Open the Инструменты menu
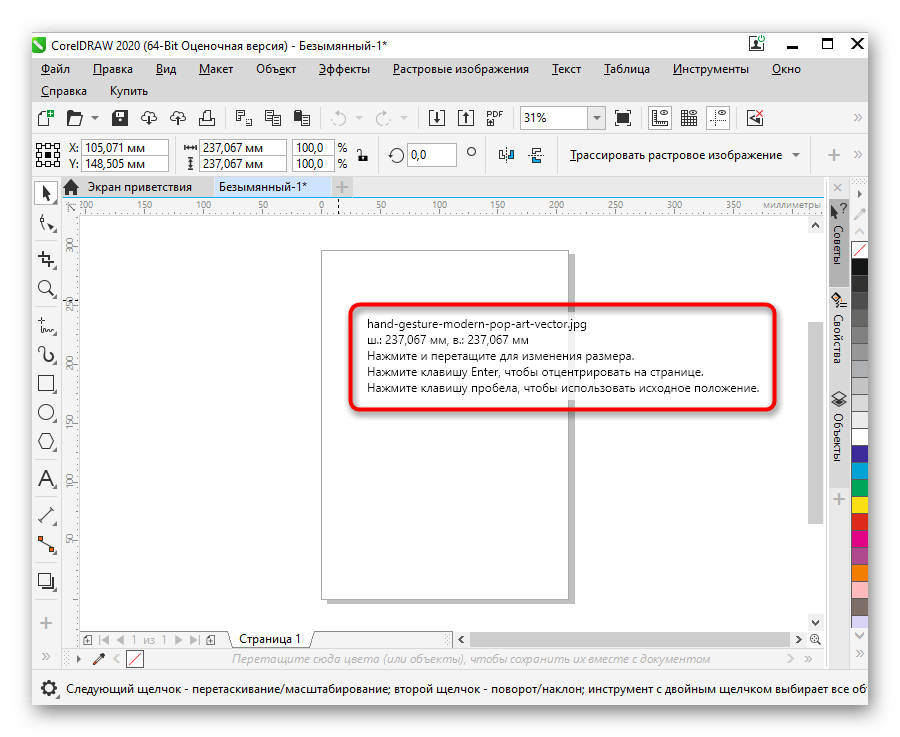Viewport: 900px width, 737px height. pyautogui.click(x=711, y=69)
